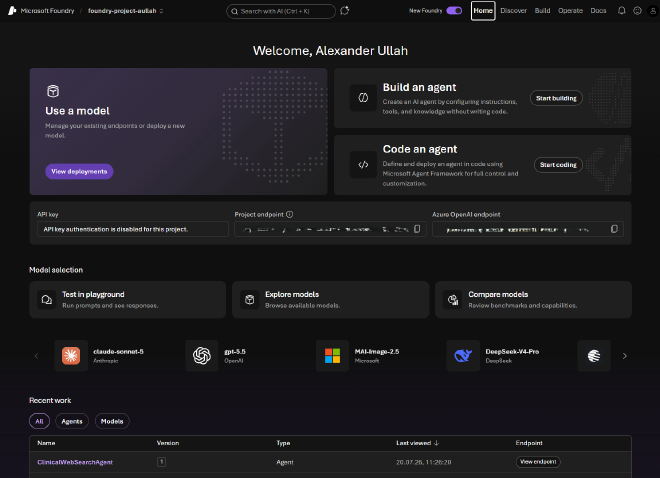Go back in model carousel with left chevron

pos(37,356)
